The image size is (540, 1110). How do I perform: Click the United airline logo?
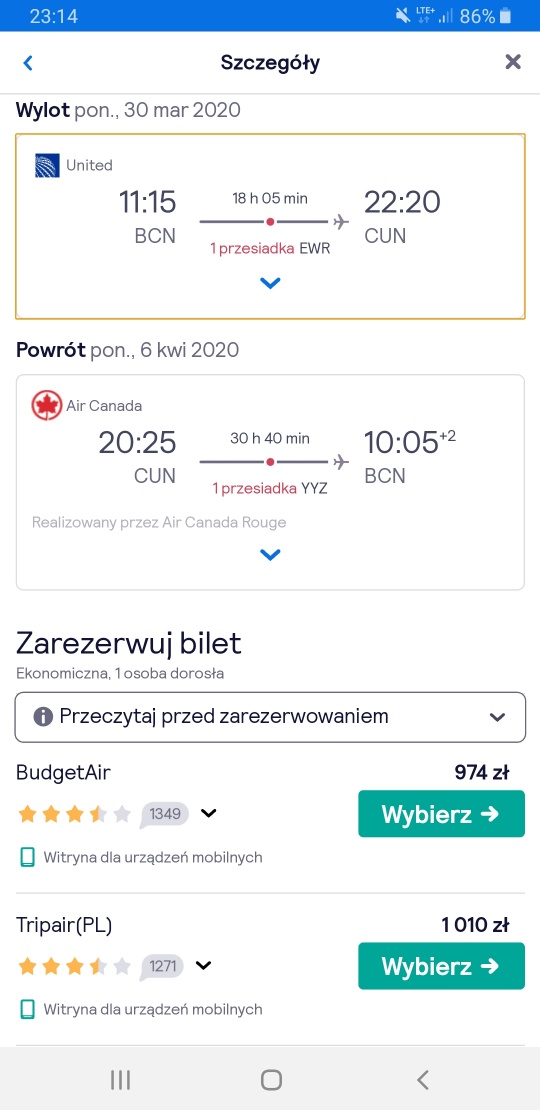coord(47,166)
